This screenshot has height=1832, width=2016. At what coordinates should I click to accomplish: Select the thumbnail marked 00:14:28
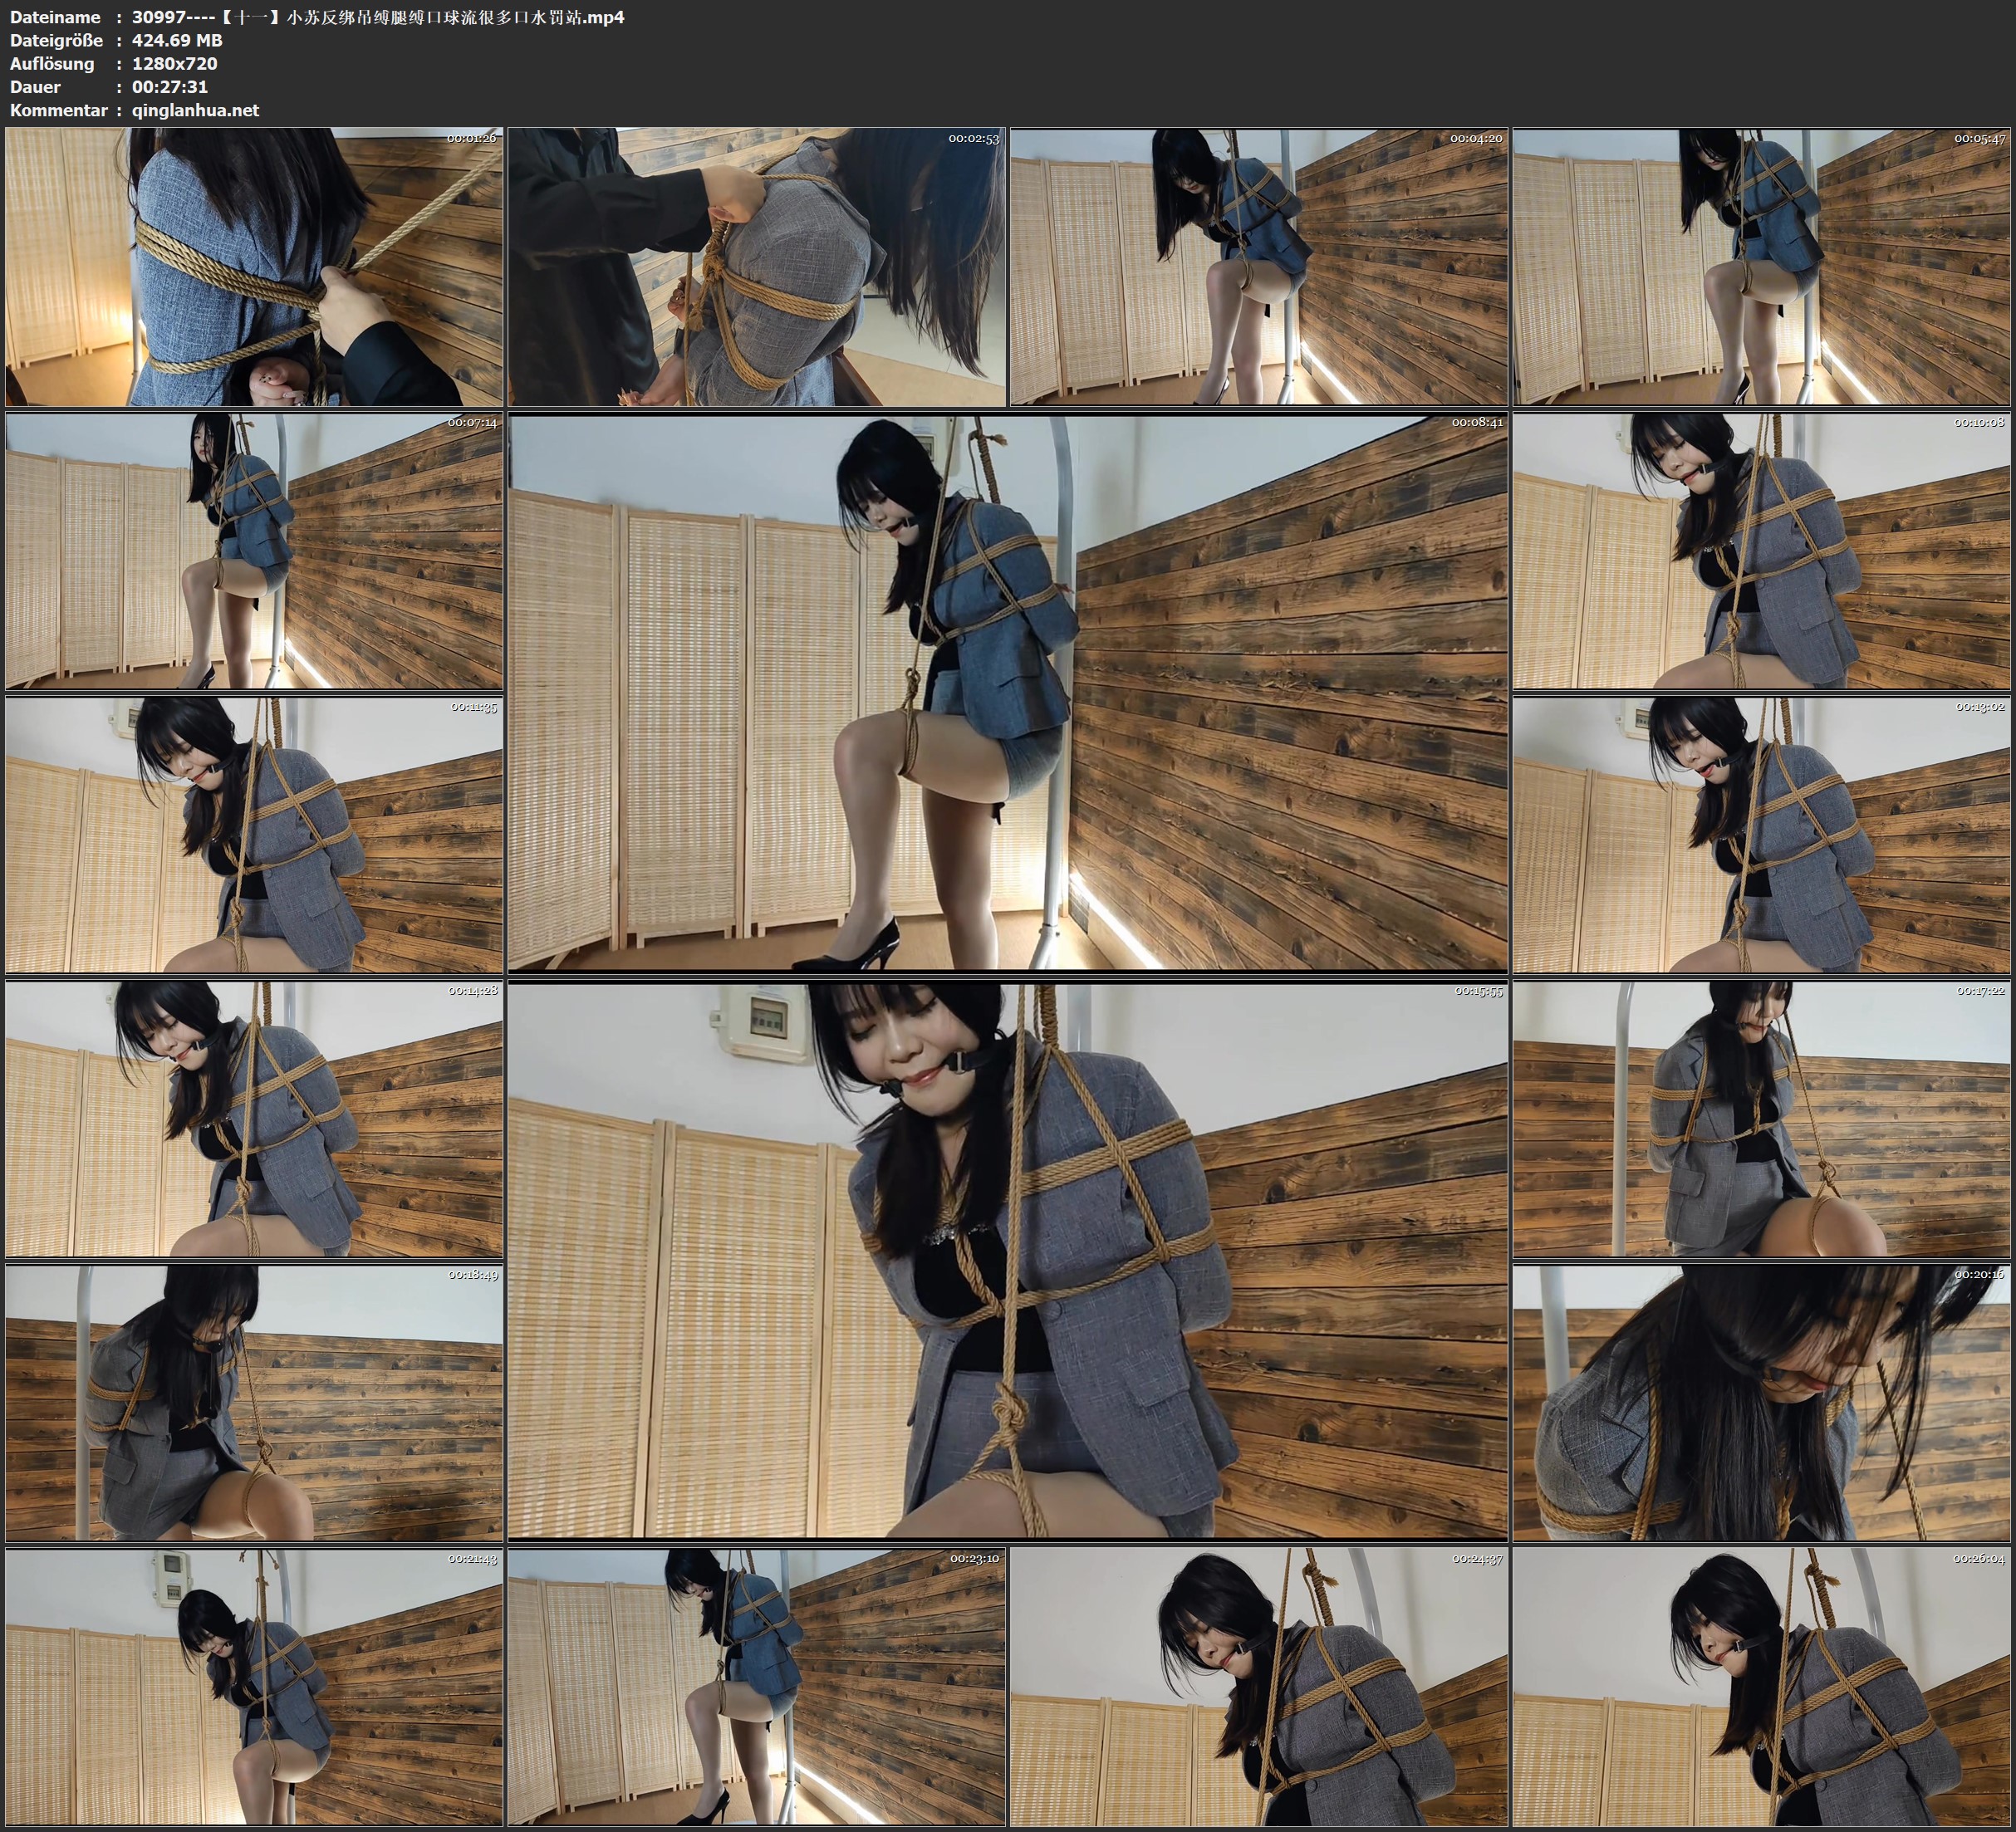(254, 1119)
